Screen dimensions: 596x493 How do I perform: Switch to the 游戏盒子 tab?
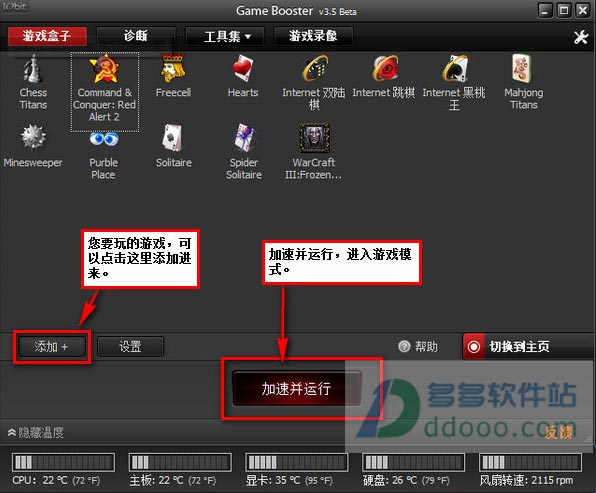pyautogui.click(x=47, y=36)
